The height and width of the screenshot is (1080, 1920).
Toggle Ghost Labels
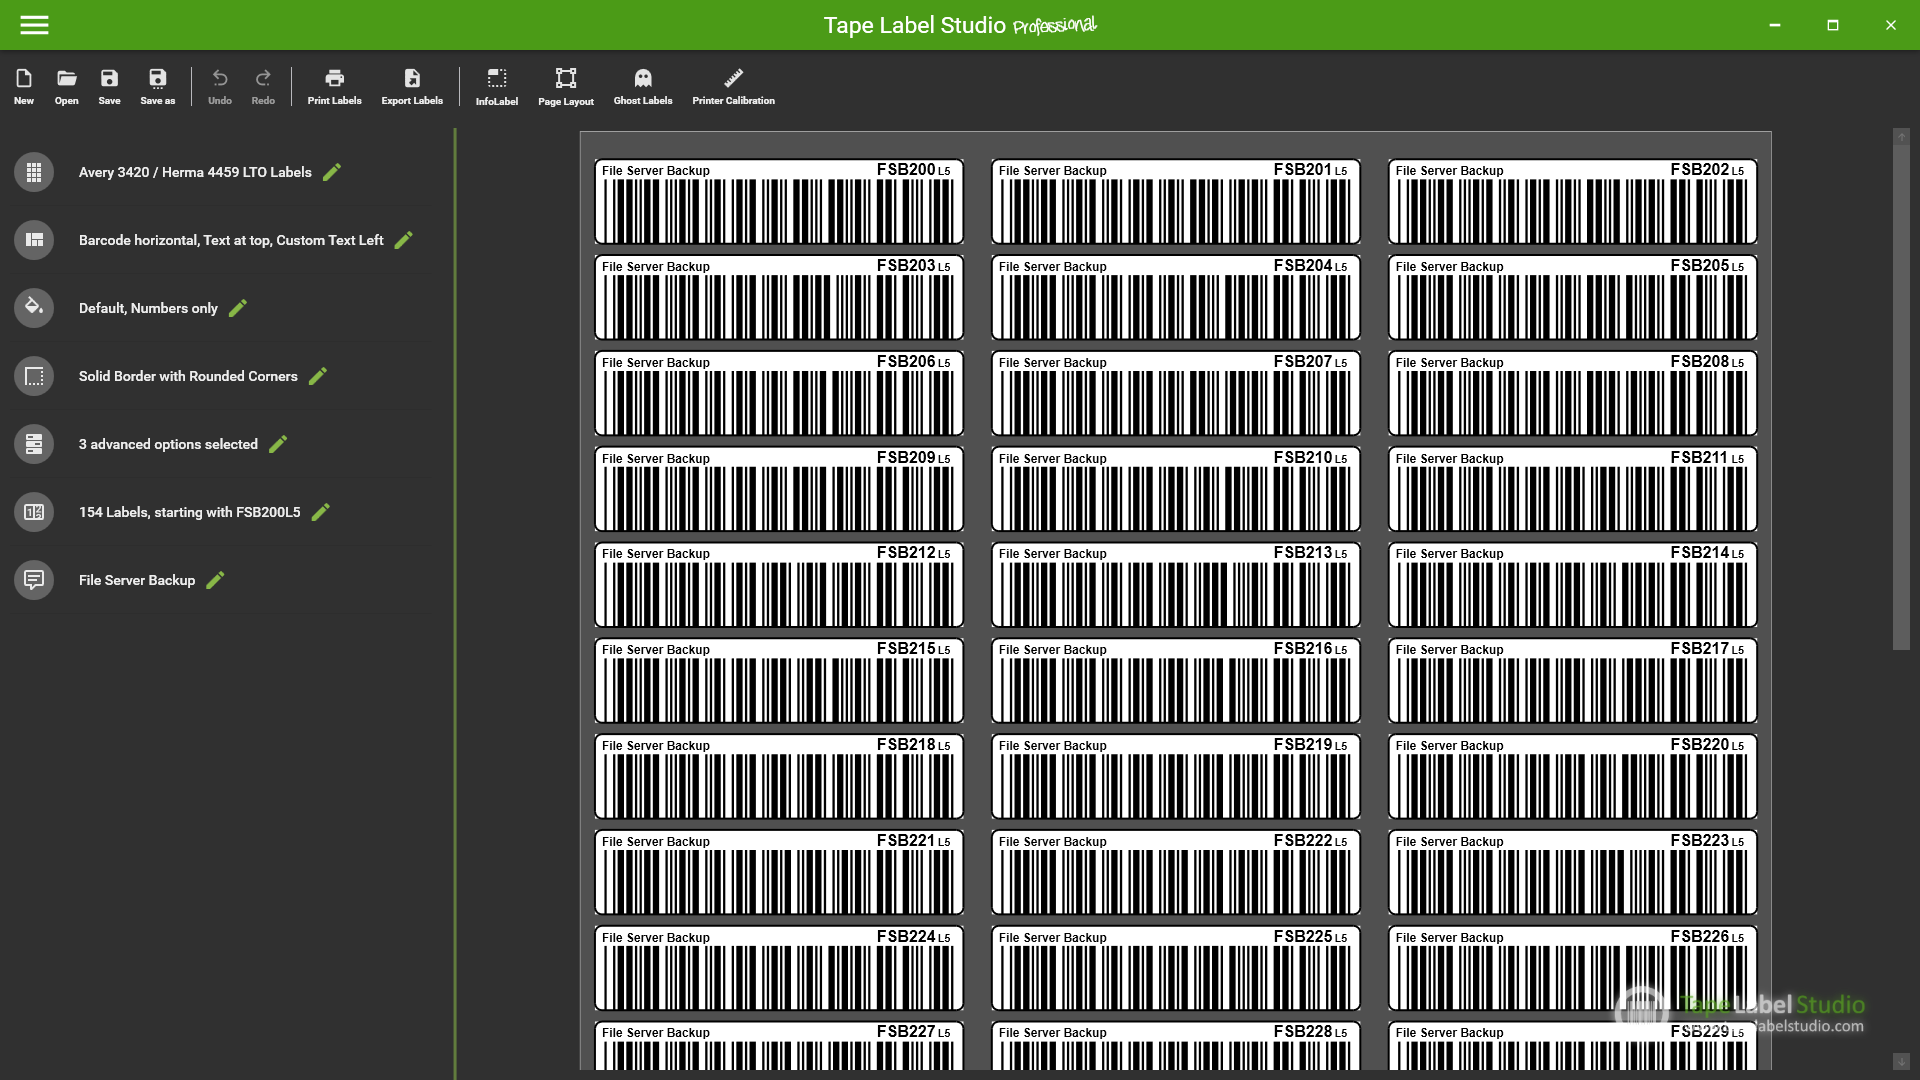point(643,86)
